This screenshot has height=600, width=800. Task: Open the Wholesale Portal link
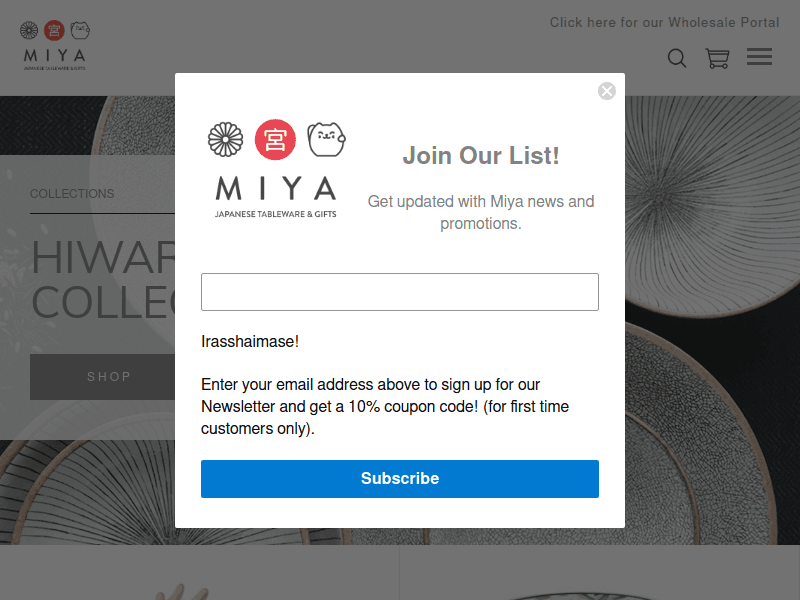664,22
